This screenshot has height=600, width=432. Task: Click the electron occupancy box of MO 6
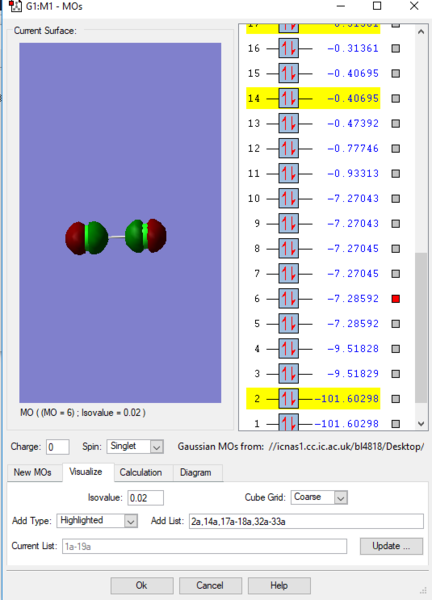pos(289,299)
